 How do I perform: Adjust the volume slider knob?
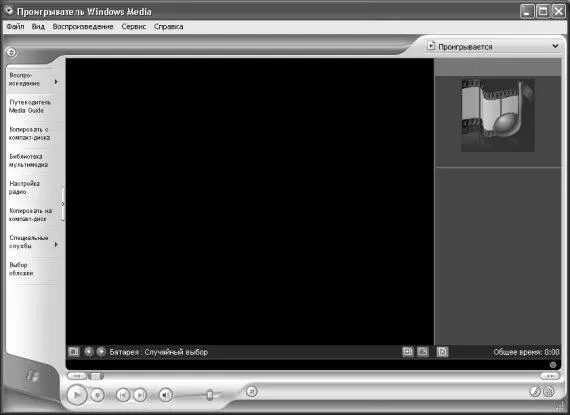[210, 395]
